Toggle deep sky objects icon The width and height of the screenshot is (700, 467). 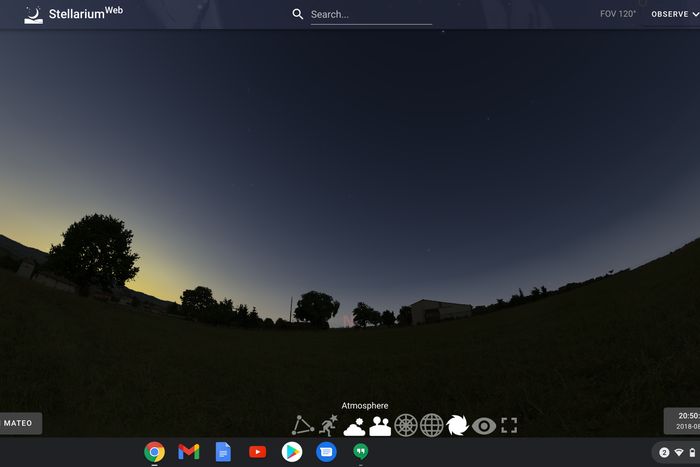tap(457, 425)
